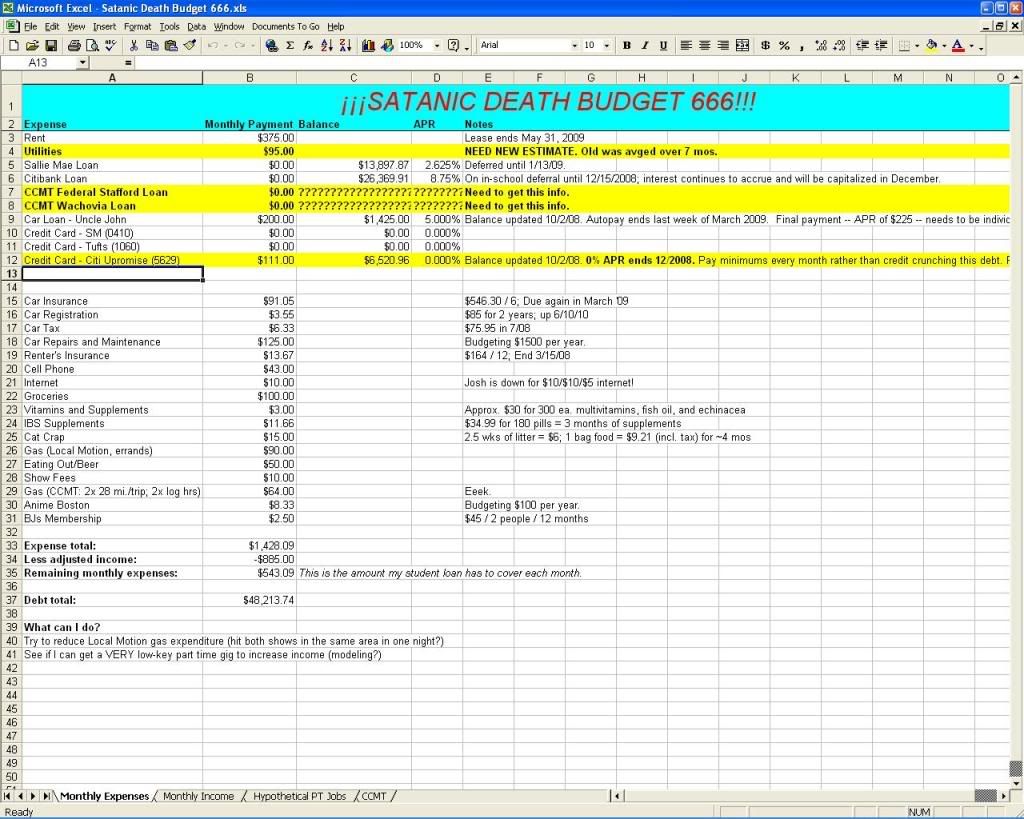
Task: Select row 12 by its header
Action: coord(11,260)
